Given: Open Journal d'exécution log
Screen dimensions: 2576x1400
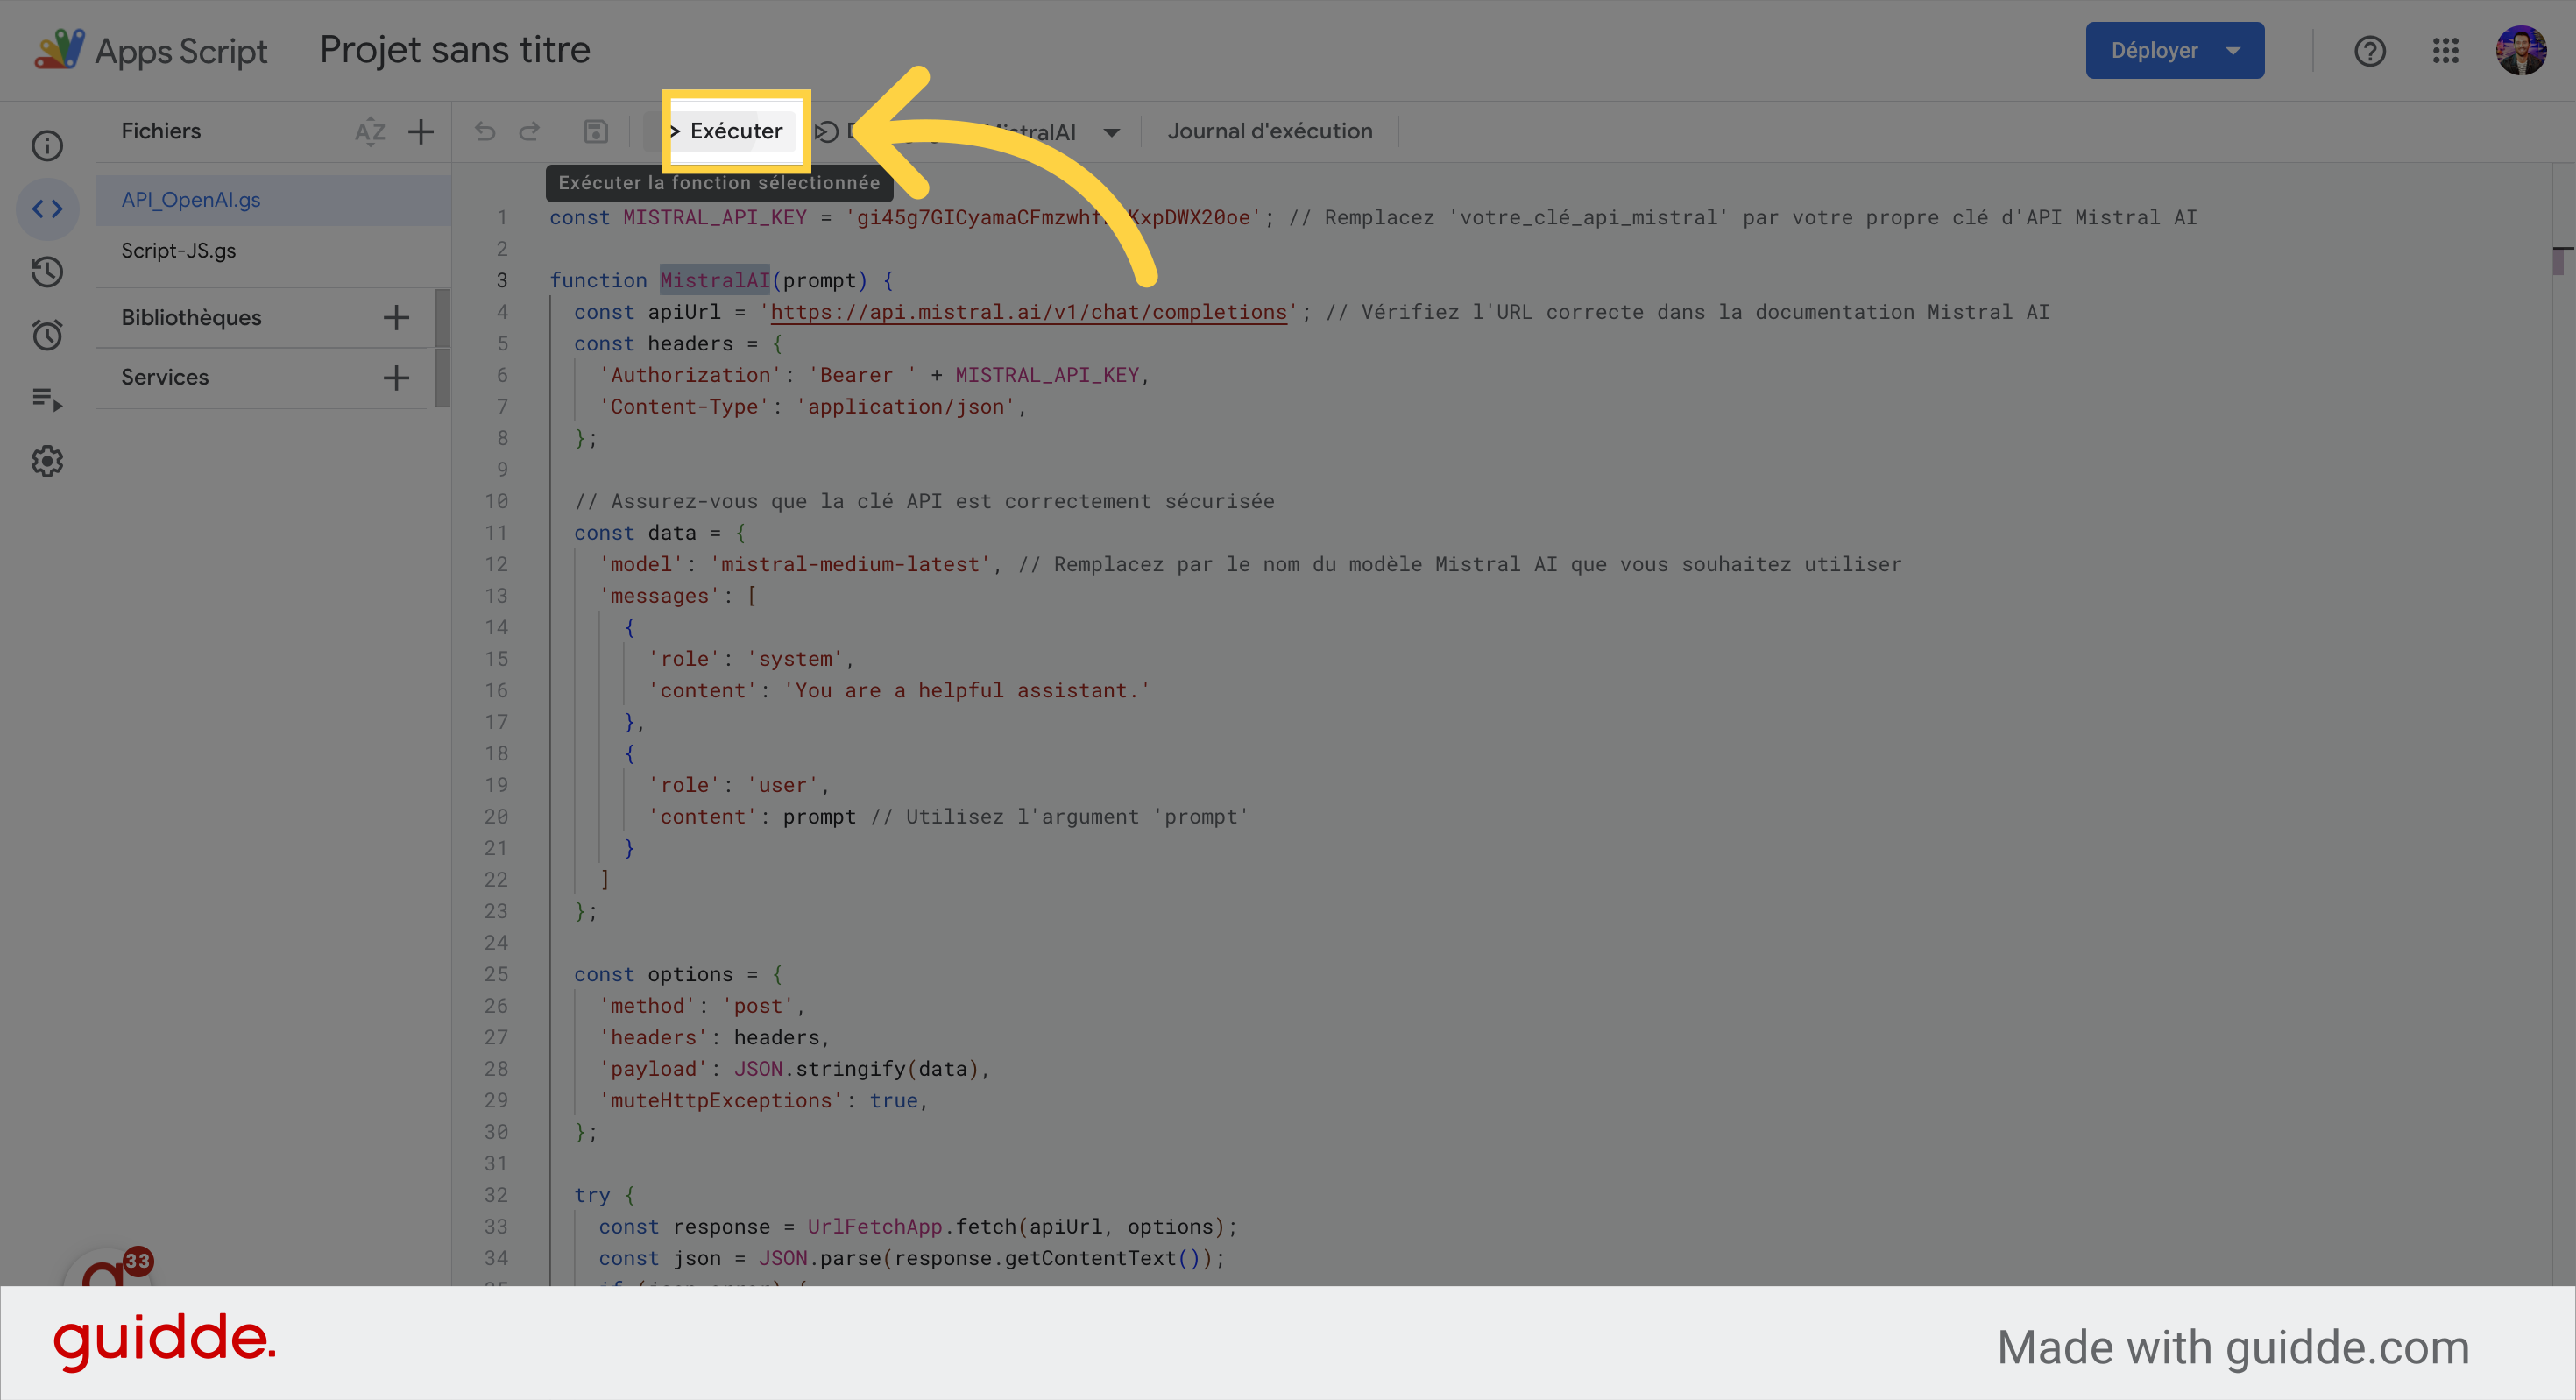Looking at the screenshot, I should click(1269, 131).
